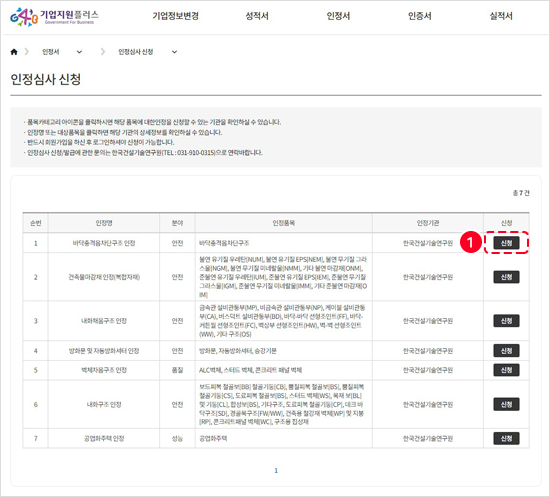Open the 성적서 menu
The width and height of the screenshot is (550, 497).
257,16
